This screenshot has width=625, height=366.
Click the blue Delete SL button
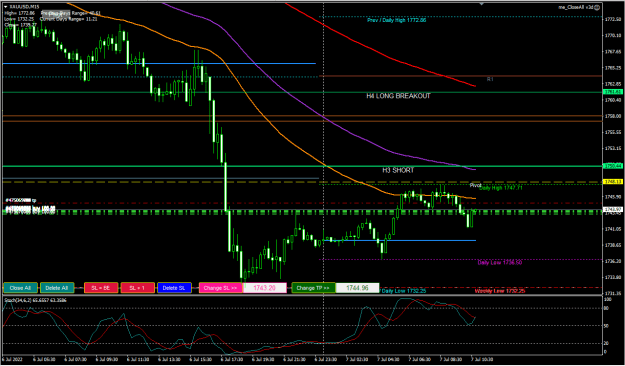[x=175, y=288]
